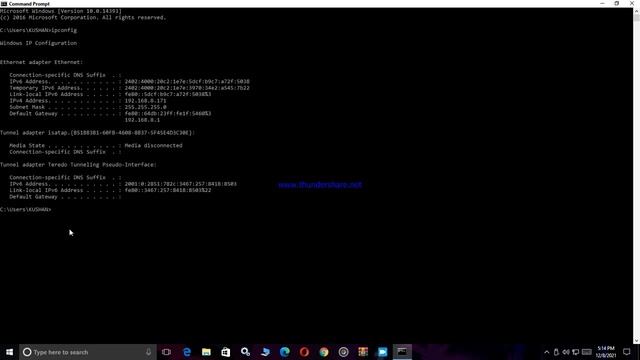Launch Google Chrome from taskbar
This screenshot has width=640, height=360.
[324, 352]
